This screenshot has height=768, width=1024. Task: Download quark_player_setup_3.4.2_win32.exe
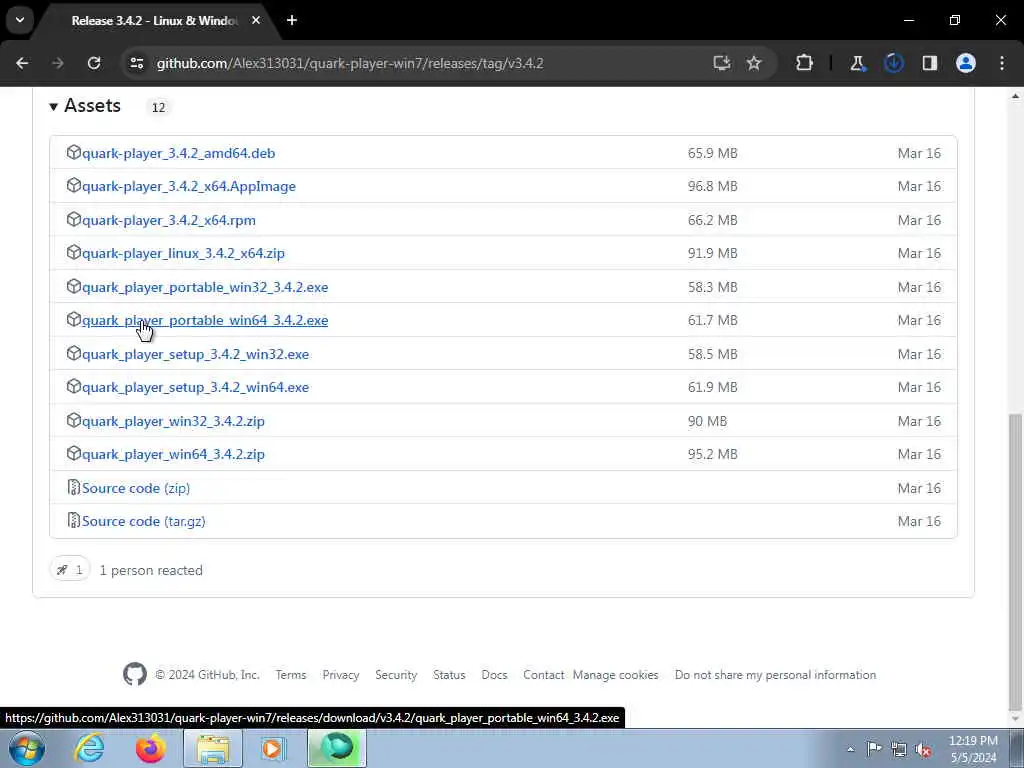click(195, 354)
